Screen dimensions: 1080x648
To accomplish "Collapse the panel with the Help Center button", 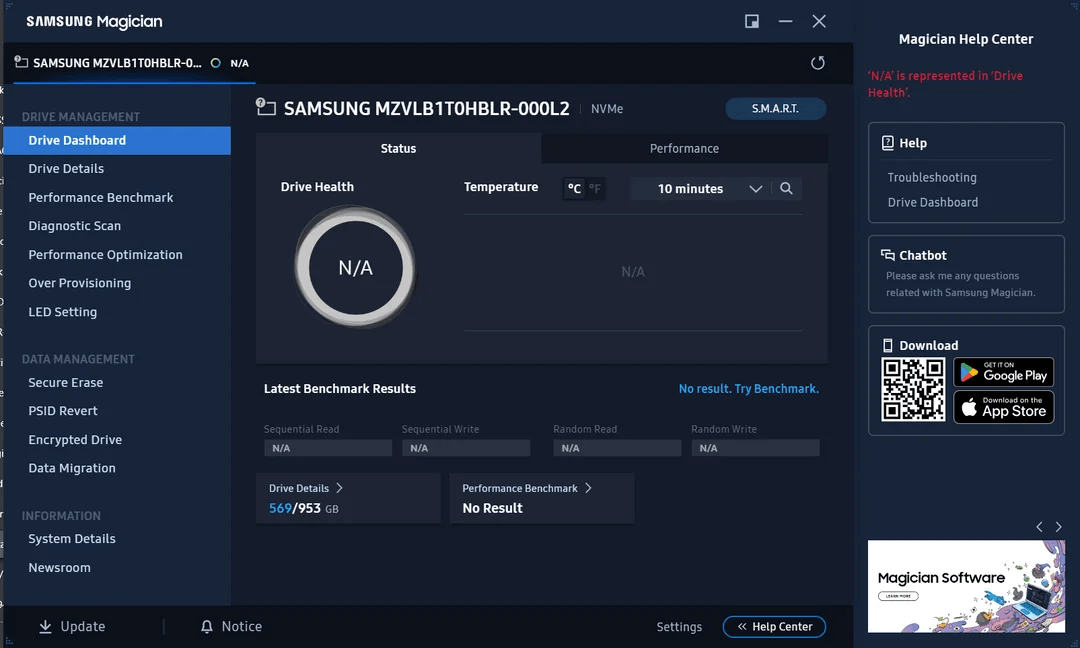I will [774, 627].
